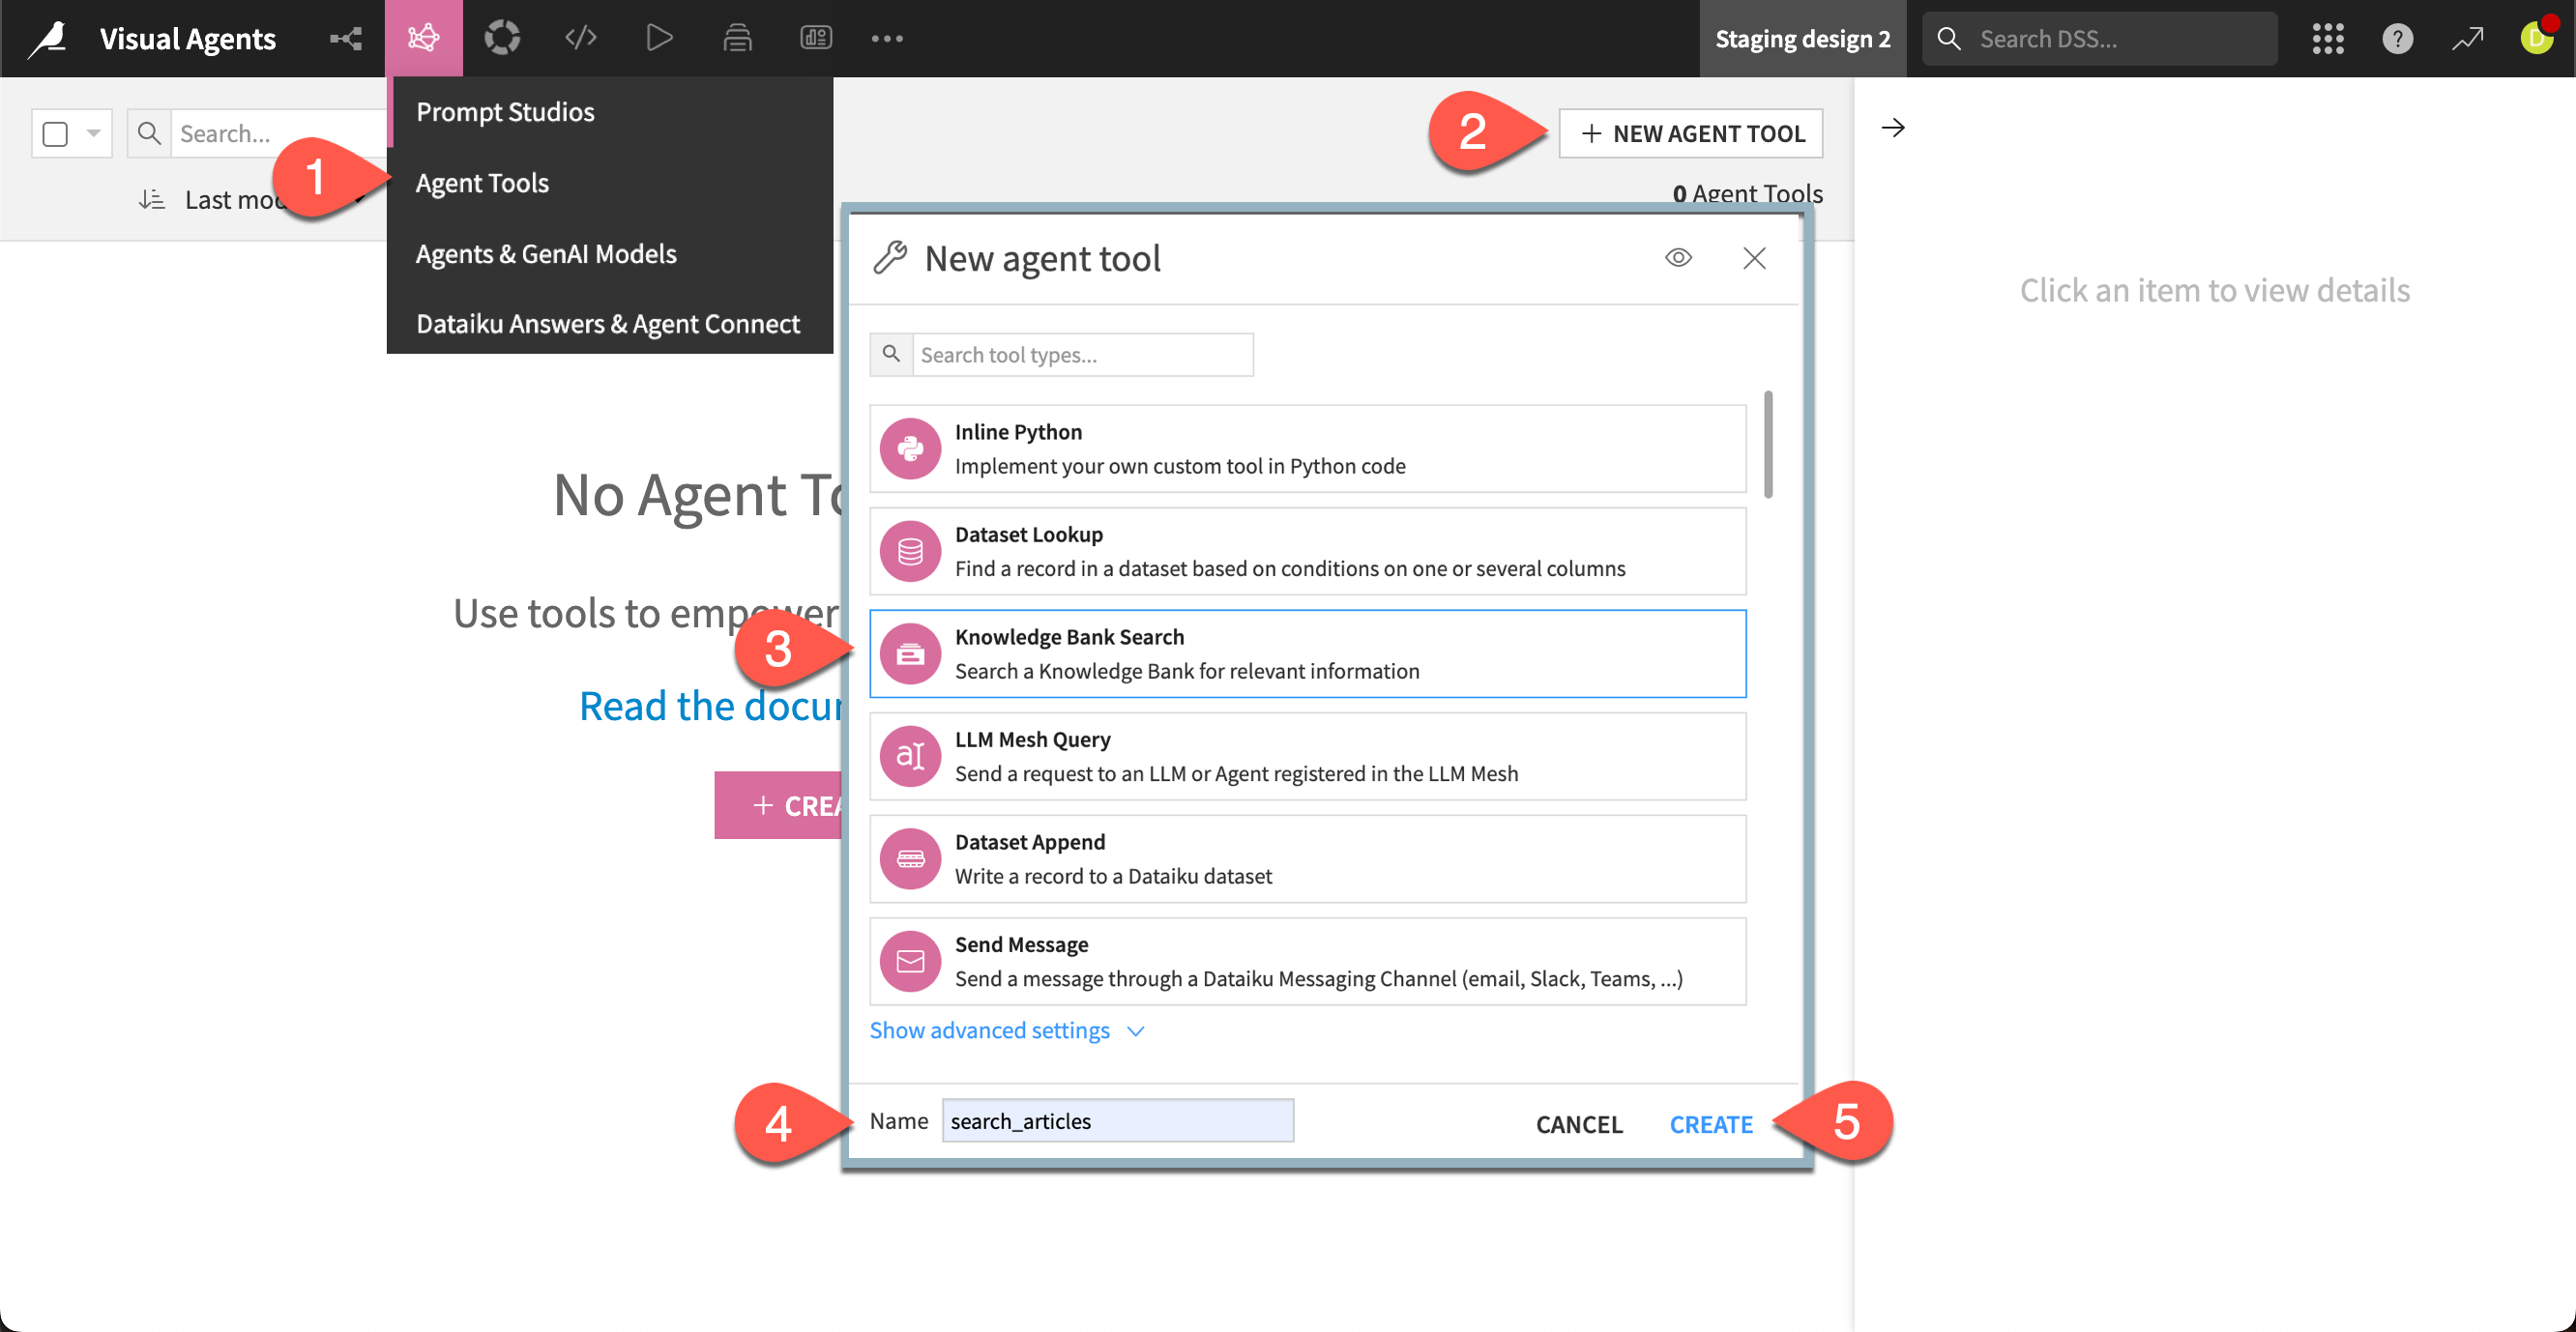Image resolution: width=2576 pixels, height=1332 pixels.
Task: Click the Name input field
Action: point(1117,1121)
